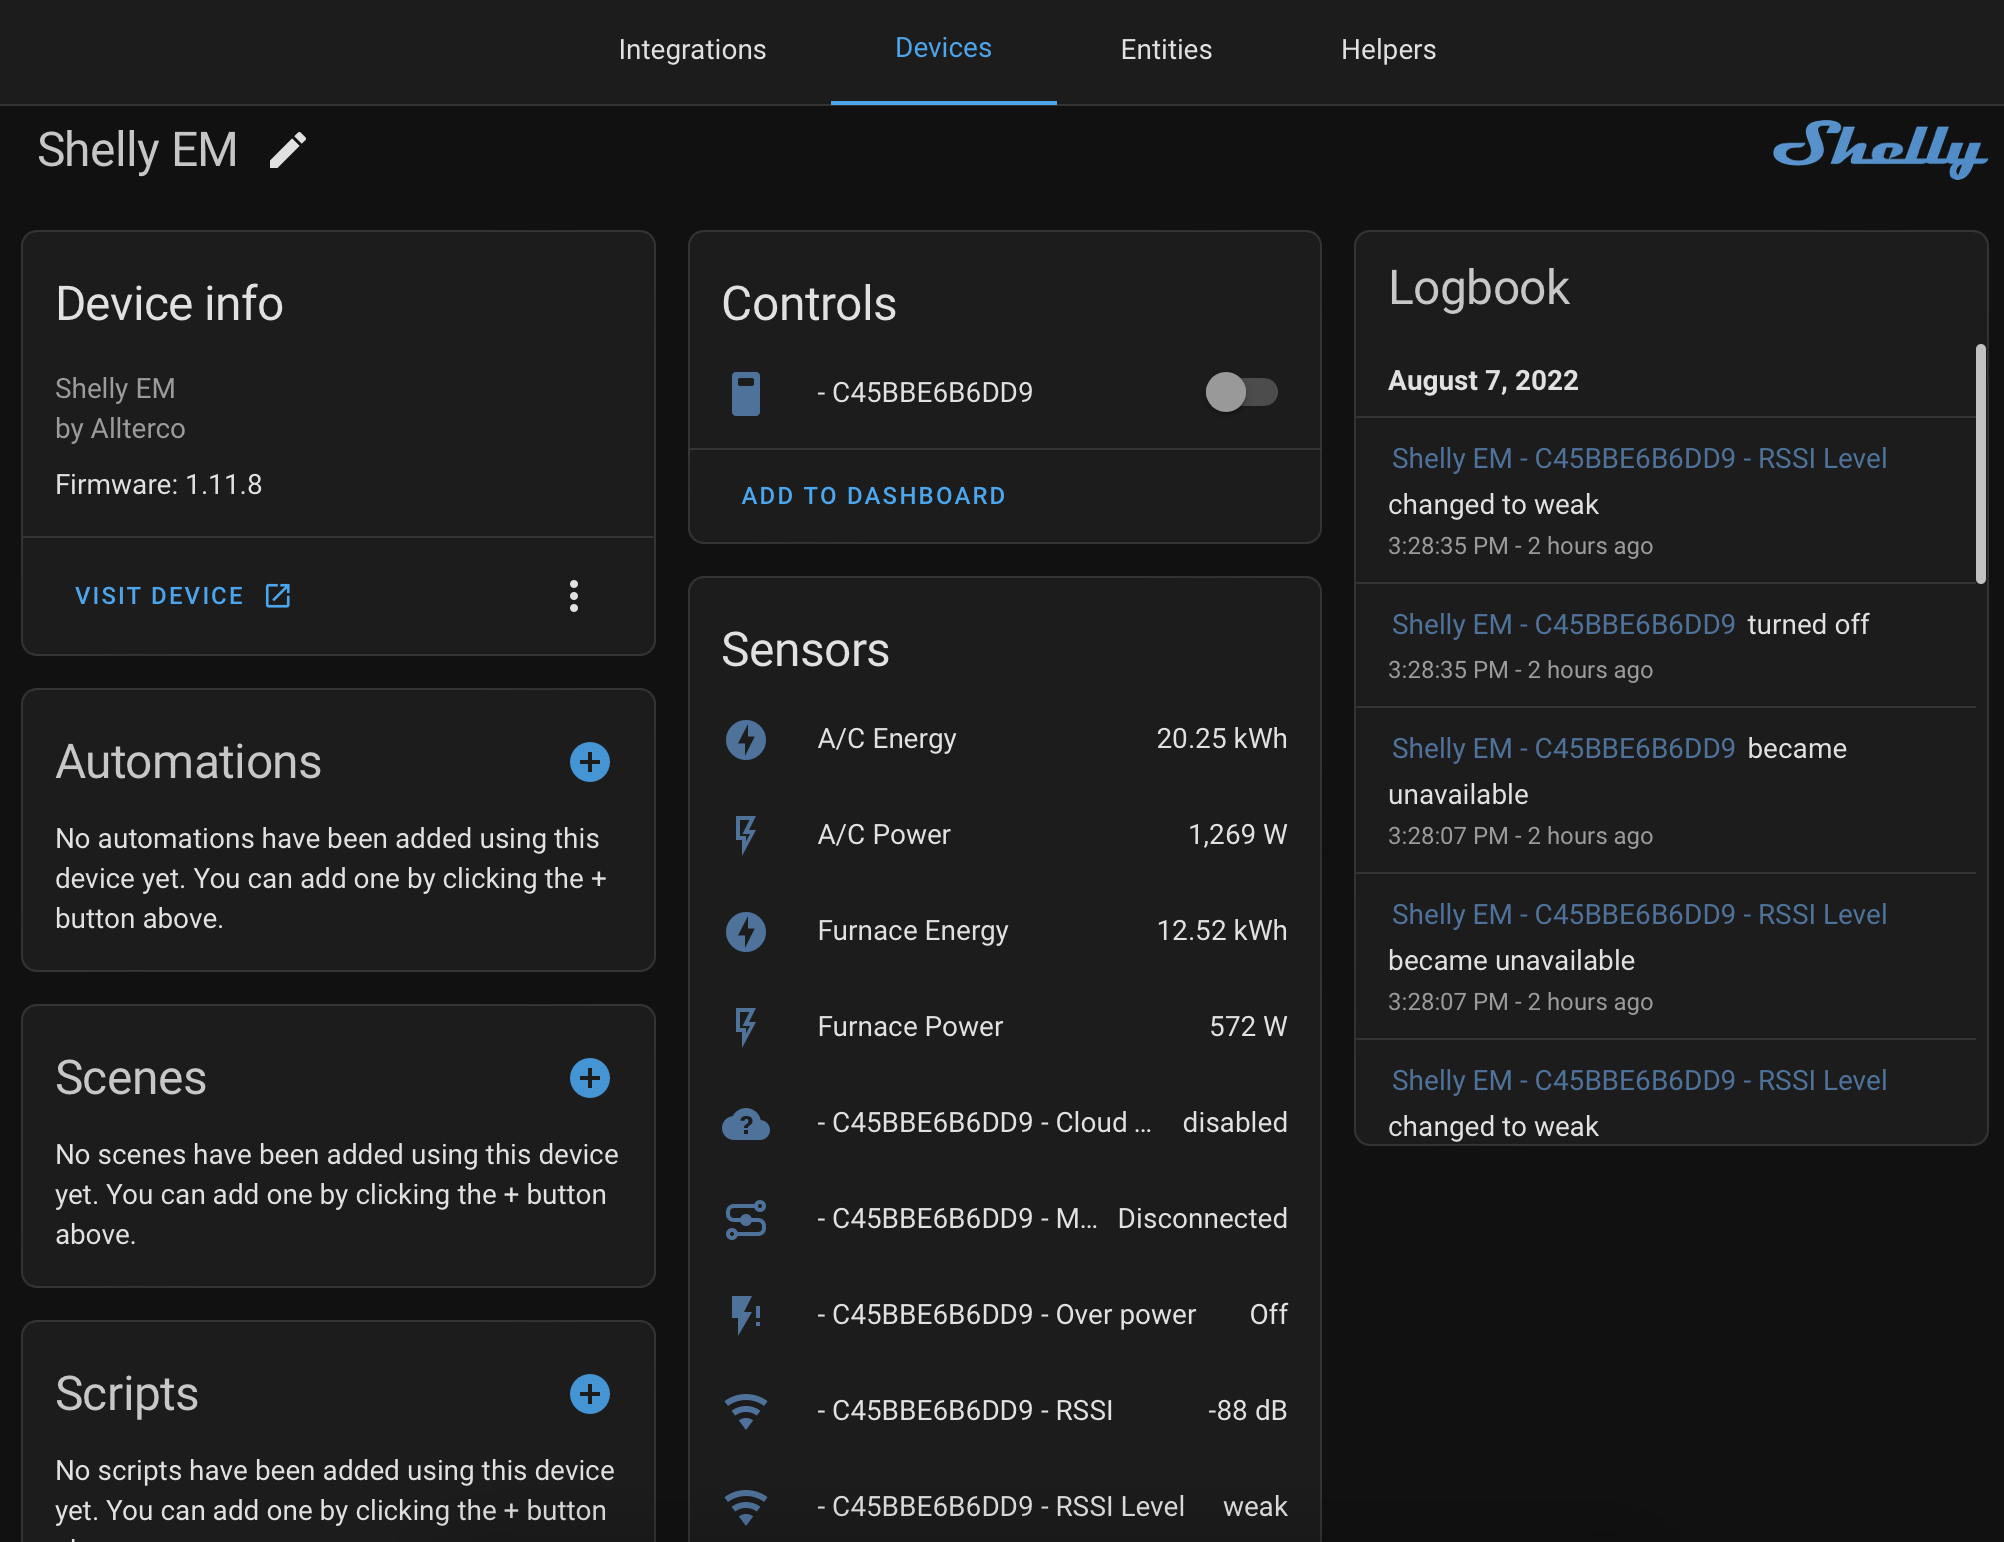
Task: Open the Furnace Power 572 W row
Action: point(1005,1027)
